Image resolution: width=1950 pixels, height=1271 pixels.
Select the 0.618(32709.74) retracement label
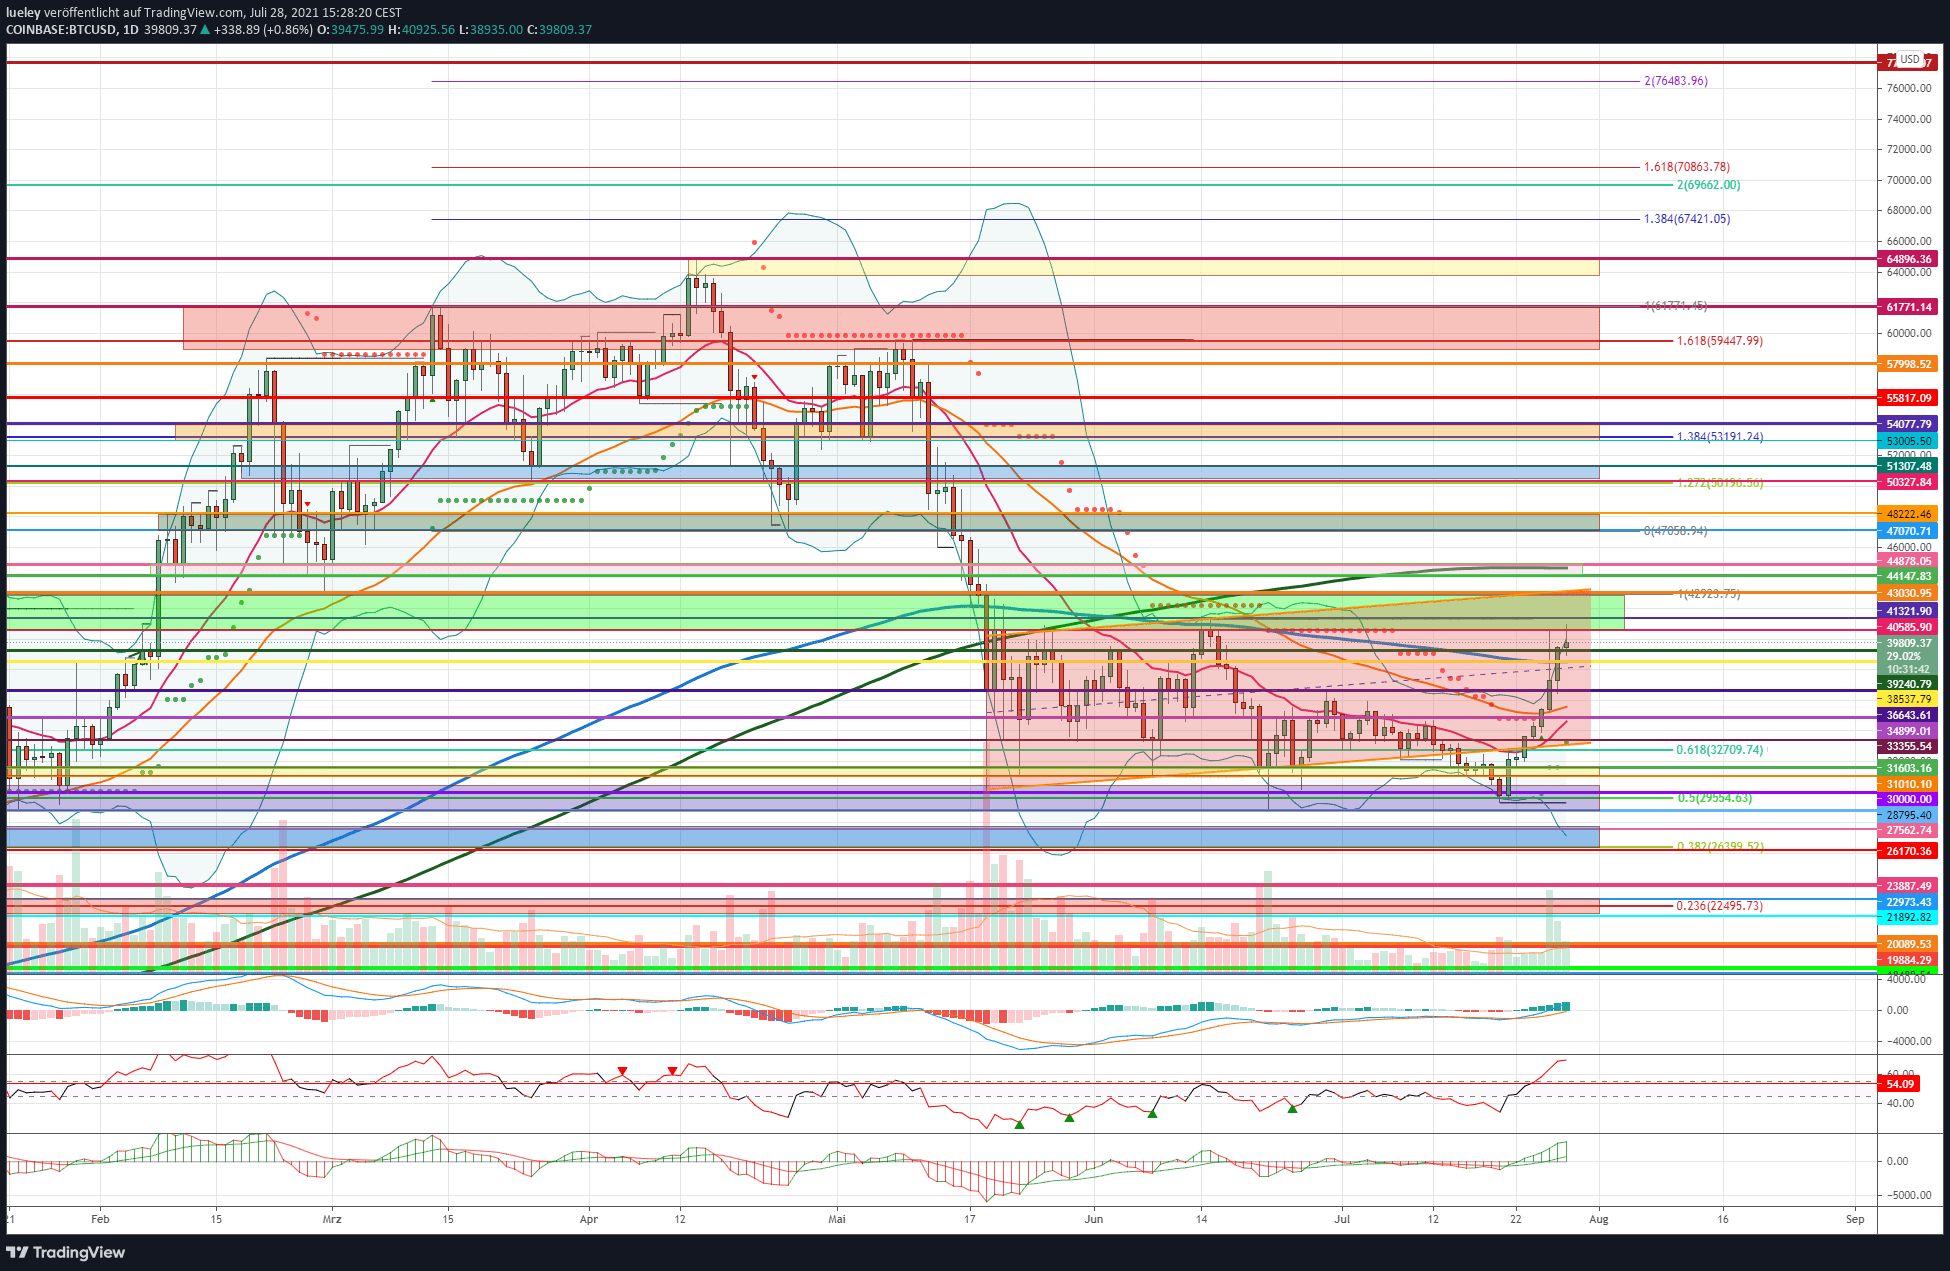pyautogui.click(x=1719, y=750)
